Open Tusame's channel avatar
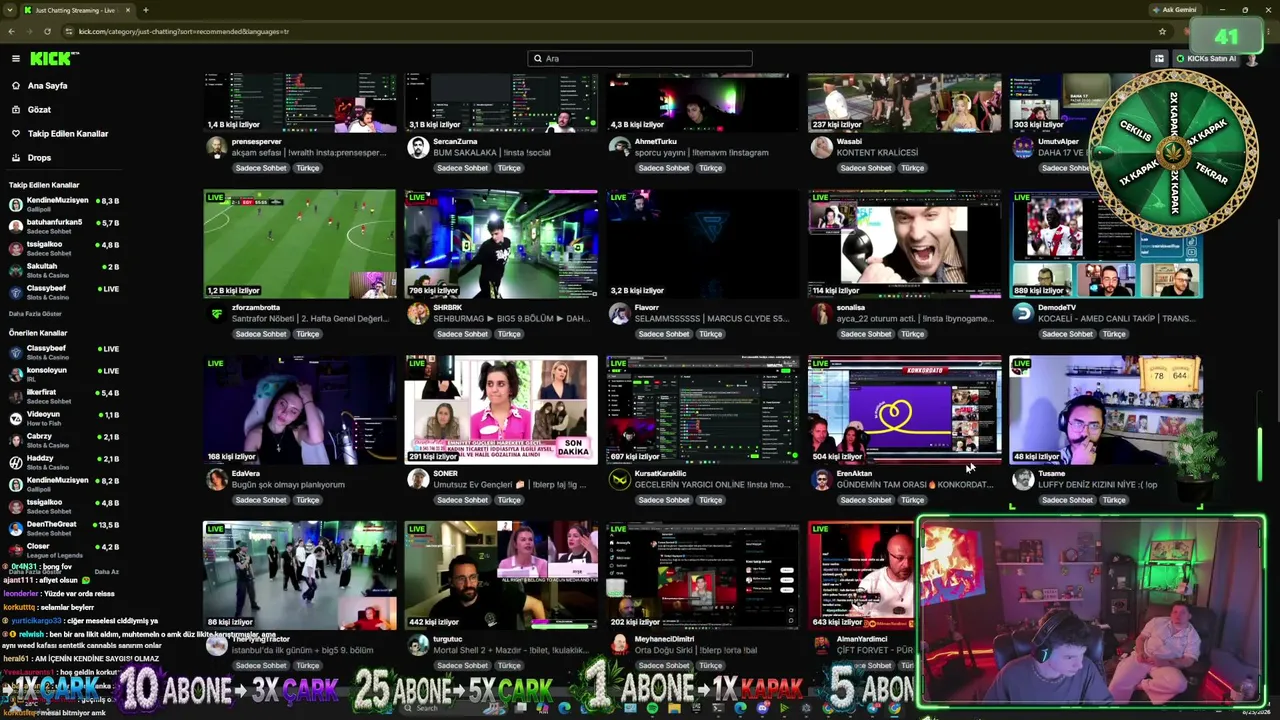Viewport: 1280px width, 720px height. click(x=1022, y=479)
